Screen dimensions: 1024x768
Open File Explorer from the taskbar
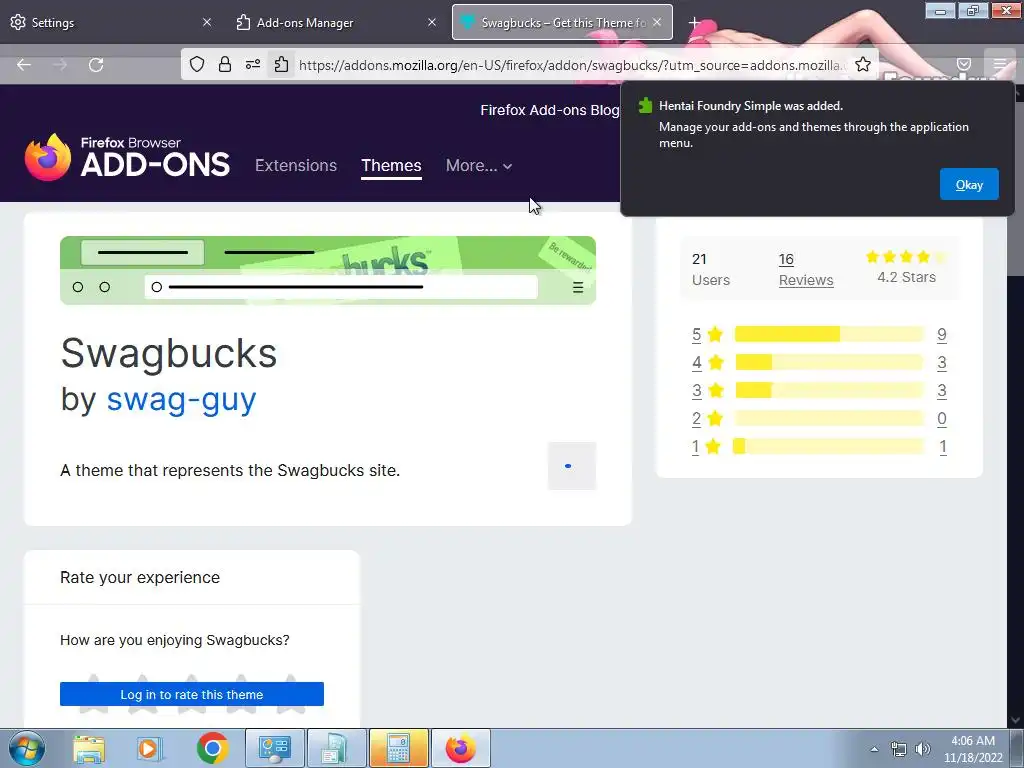[x=89, y=749]
